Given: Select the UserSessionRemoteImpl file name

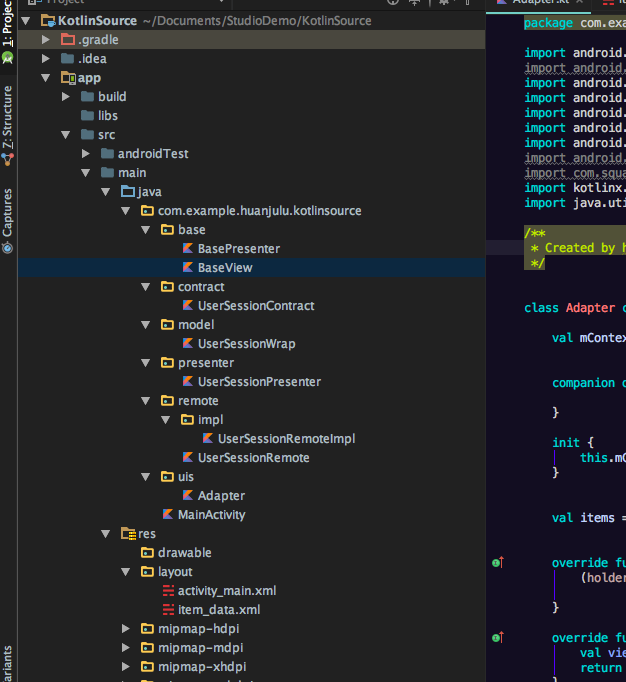Looking at the screenshot, I should [x=286, y=439].
